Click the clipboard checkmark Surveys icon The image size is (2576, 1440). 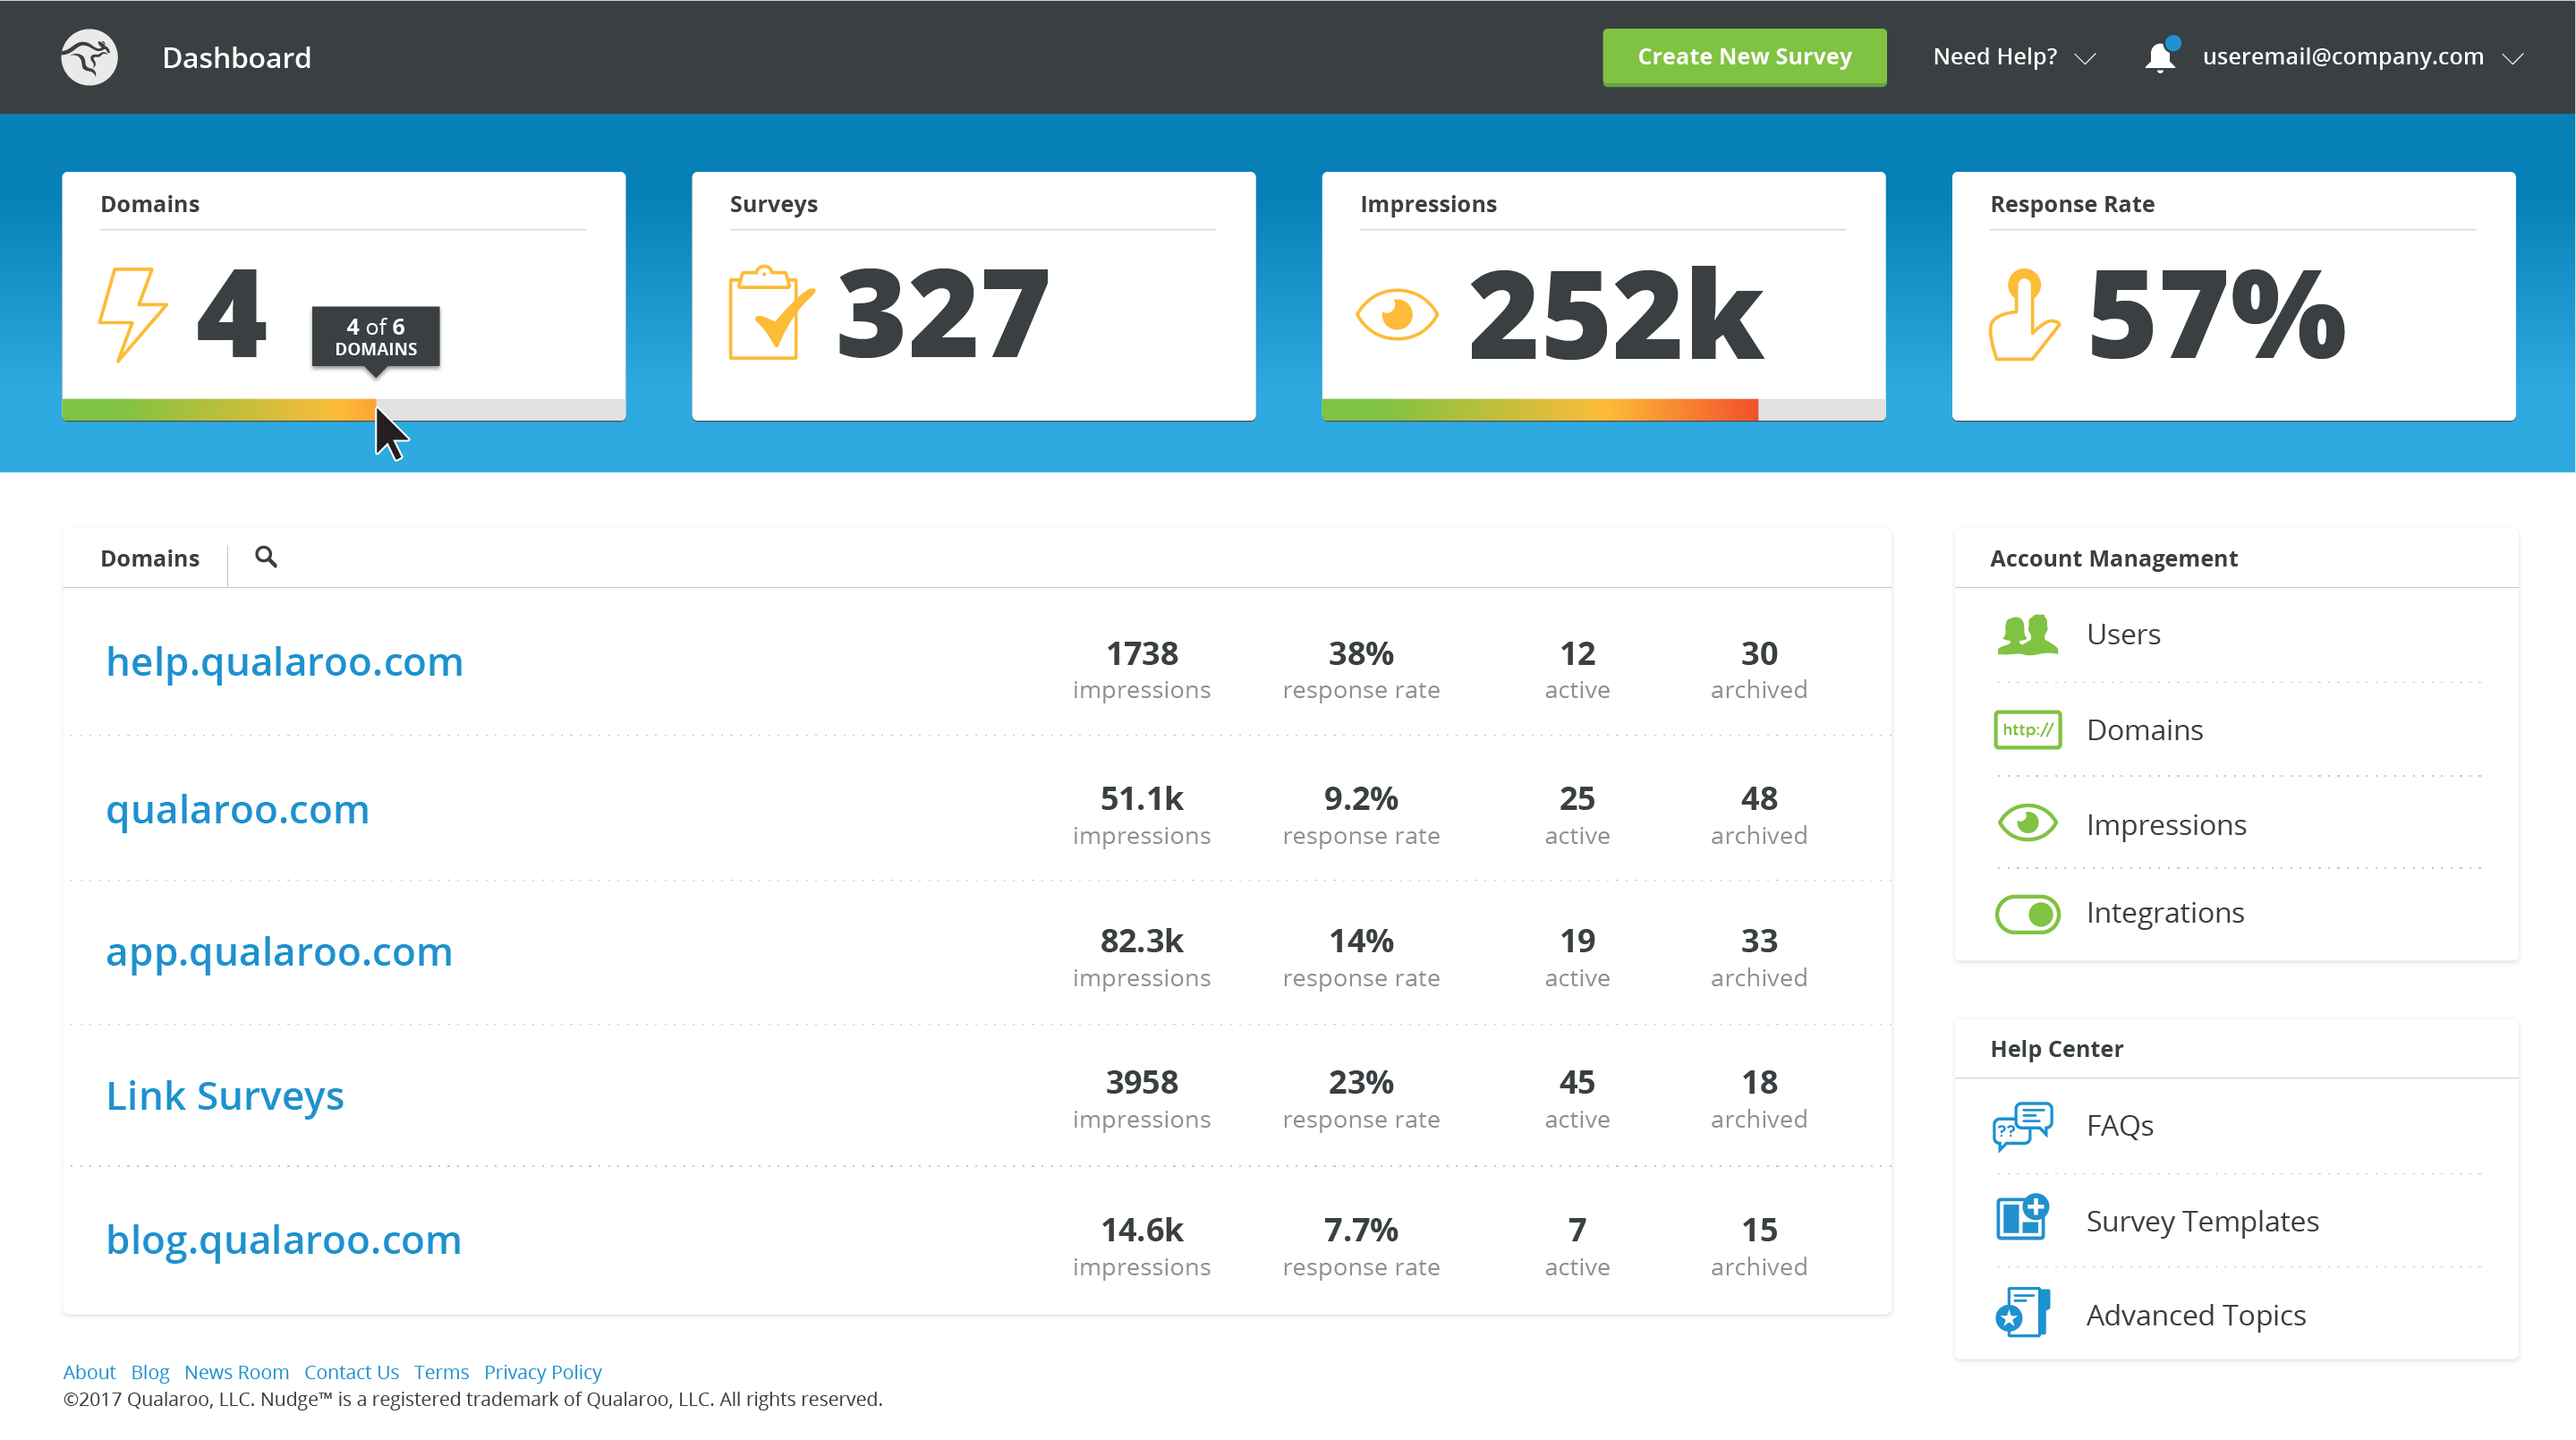point(771,312)
